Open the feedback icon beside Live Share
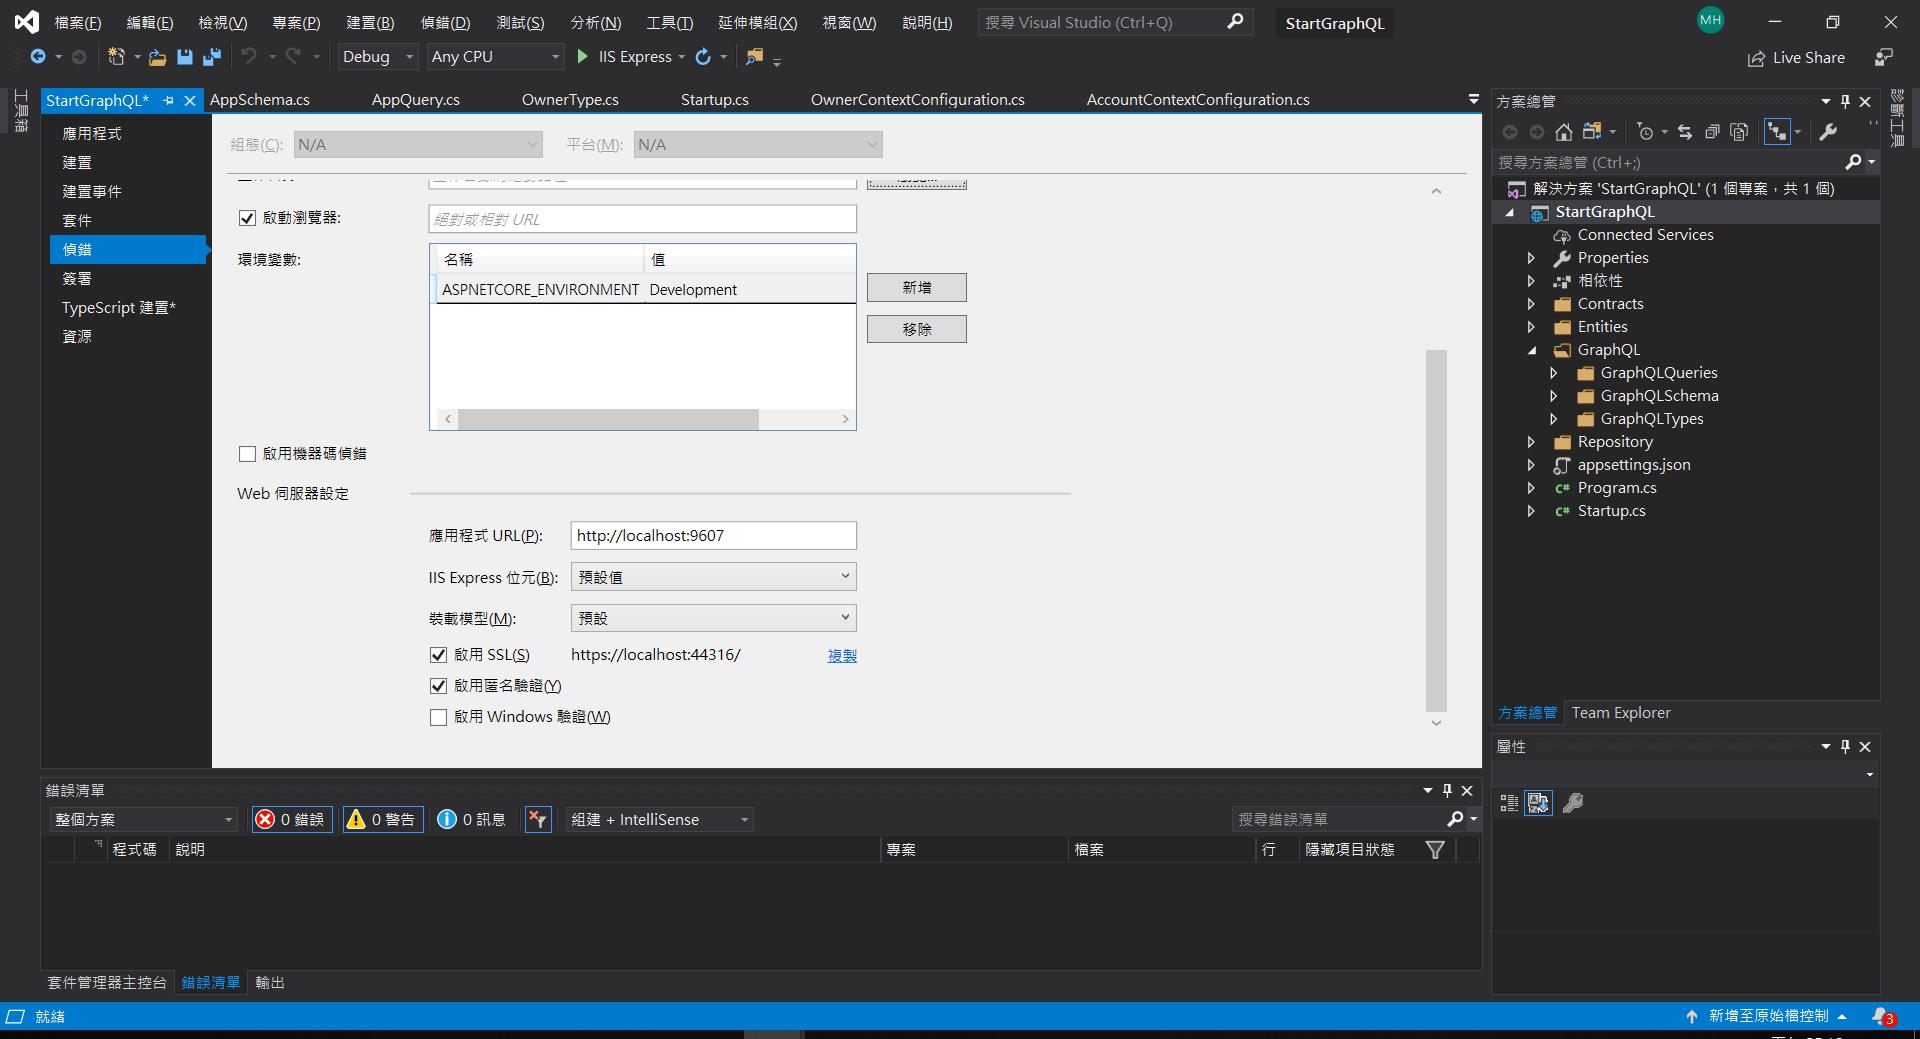 (1884, 58)
